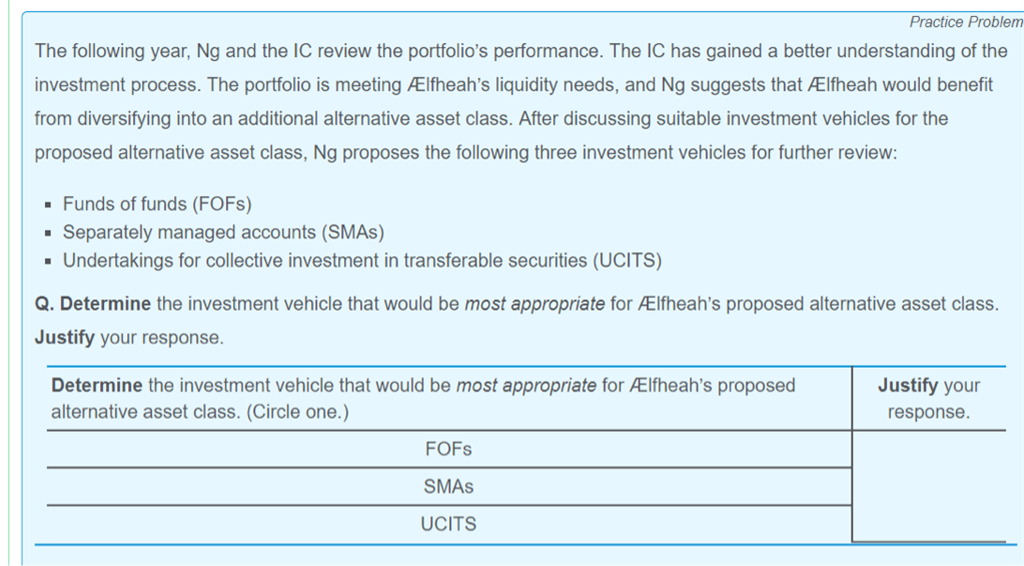Image resolution: width=1024 pixels, height=566 pixels.
Task: Circle the SMAs option in the table
Action: [x=448, y=487]
